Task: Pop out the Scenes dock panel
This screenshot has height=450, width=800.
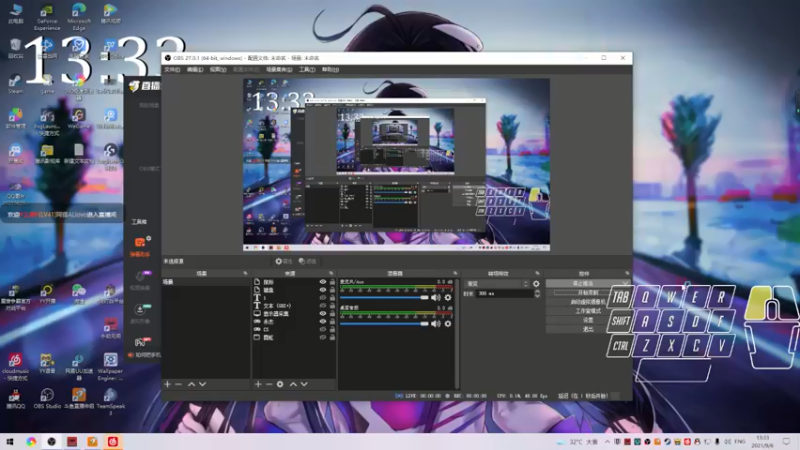Action: coord(245,273)
